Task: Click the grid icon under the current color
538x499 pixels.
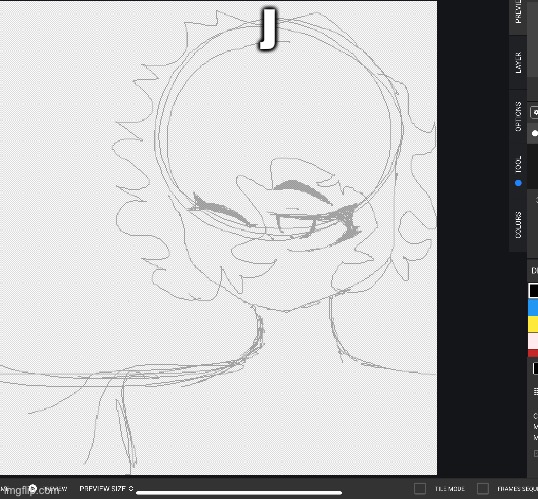Action: pos(536,391)
